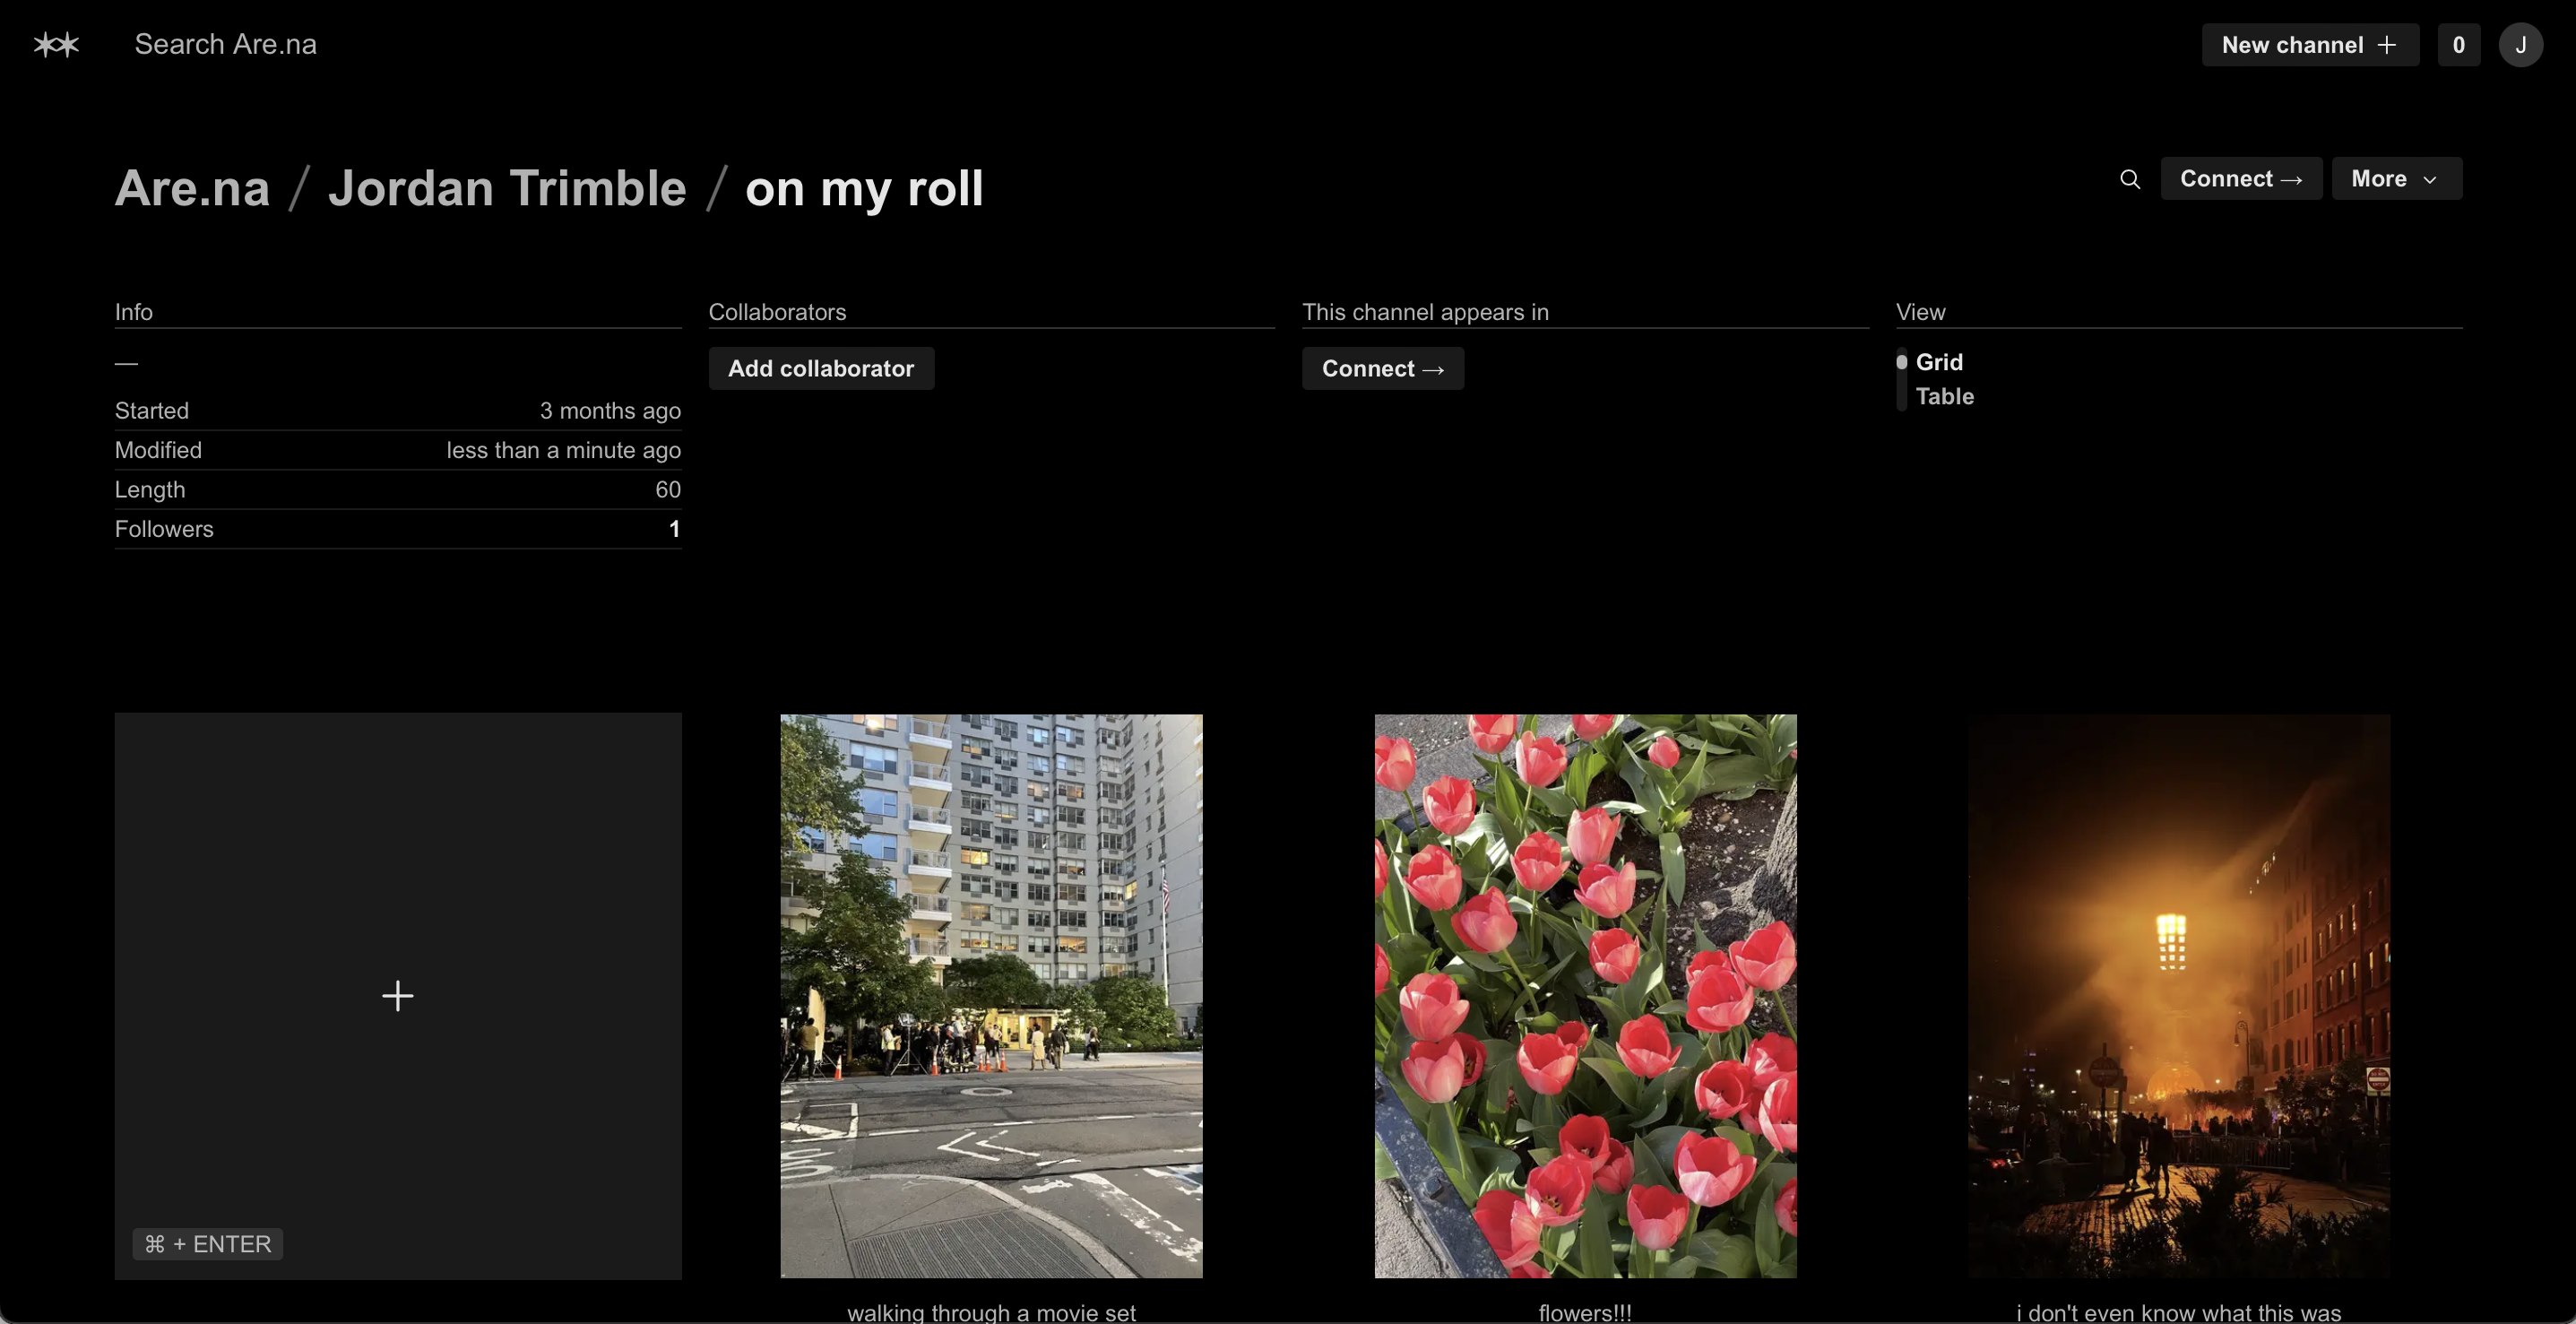Open search within this channel magnifier

2130,179
